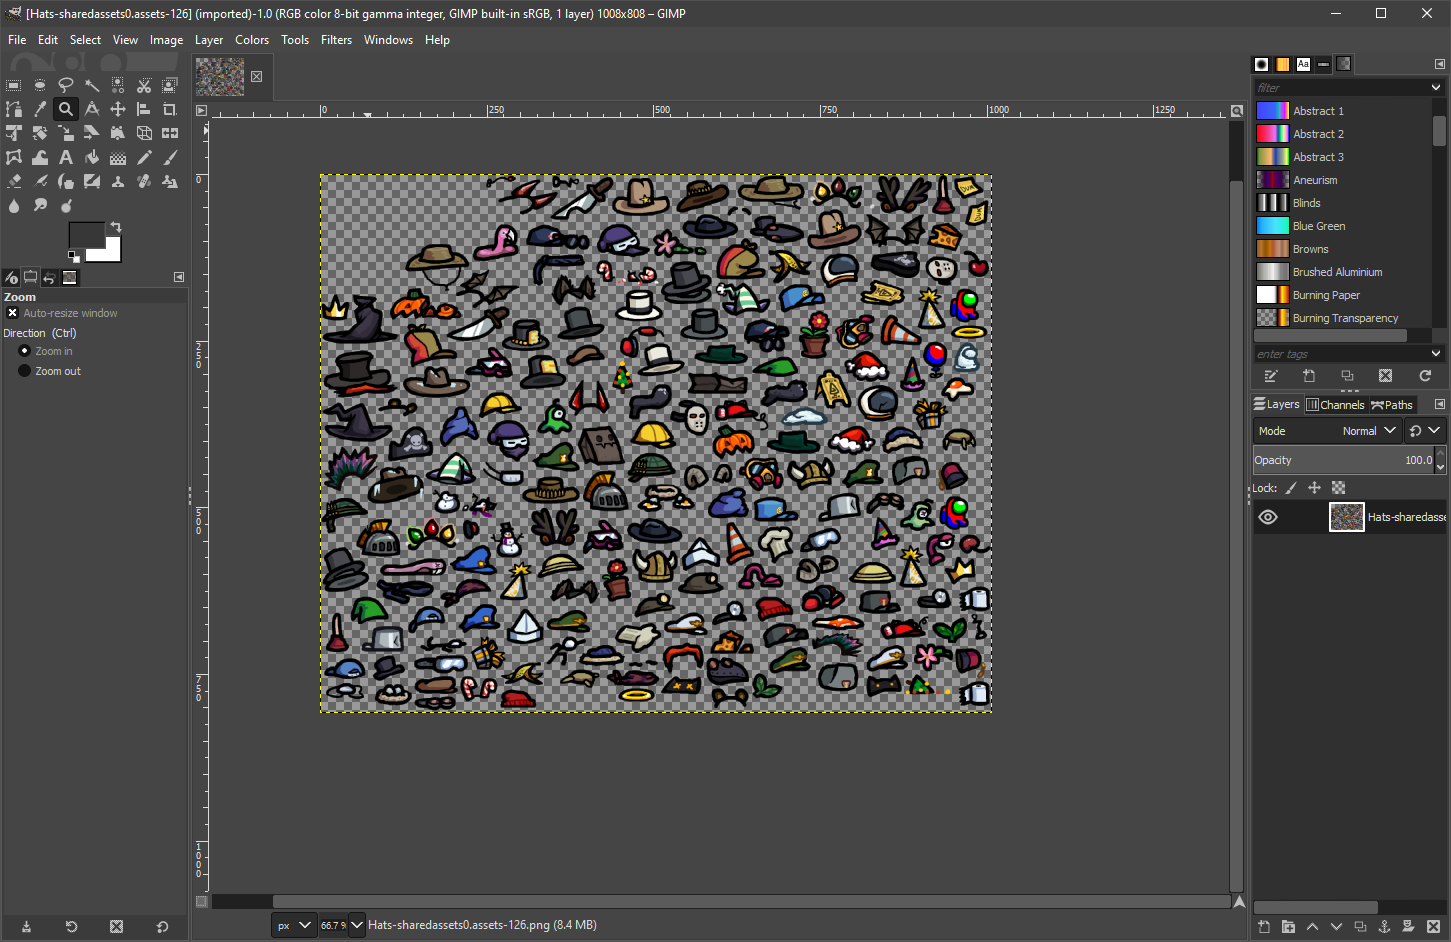Screen dimensions: 1451x942
Task: Pick the Text tool in toolbox
Action: pos(66,157)
